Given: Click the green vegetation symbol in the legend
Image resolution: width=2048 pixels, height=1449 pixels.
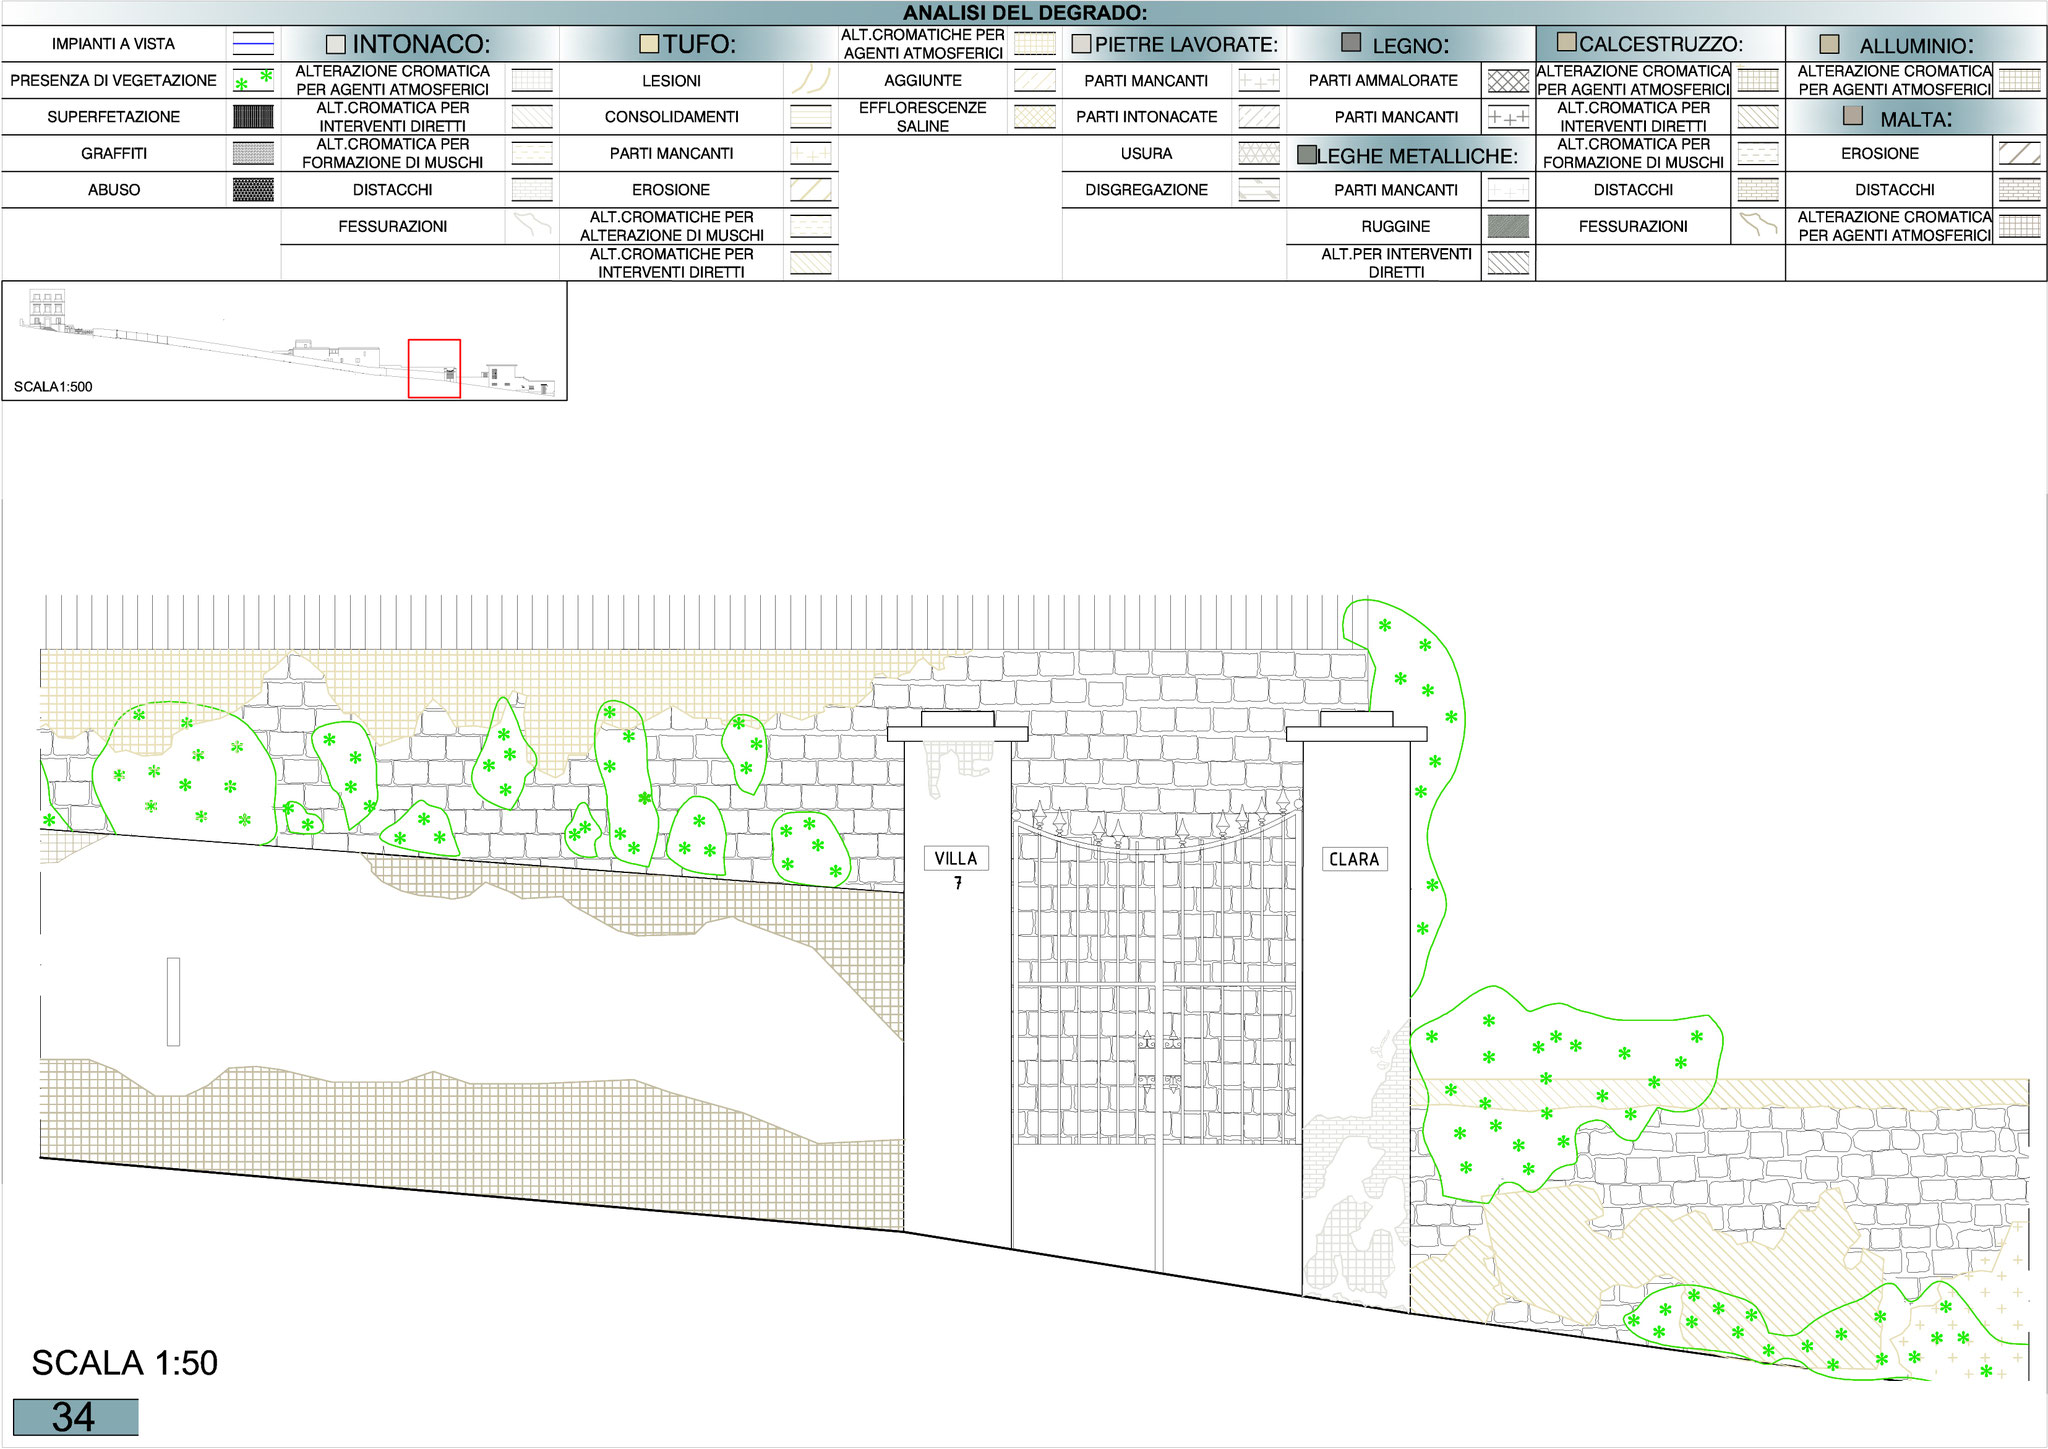Looking at the screenshot, I should (x=253, y=80).
